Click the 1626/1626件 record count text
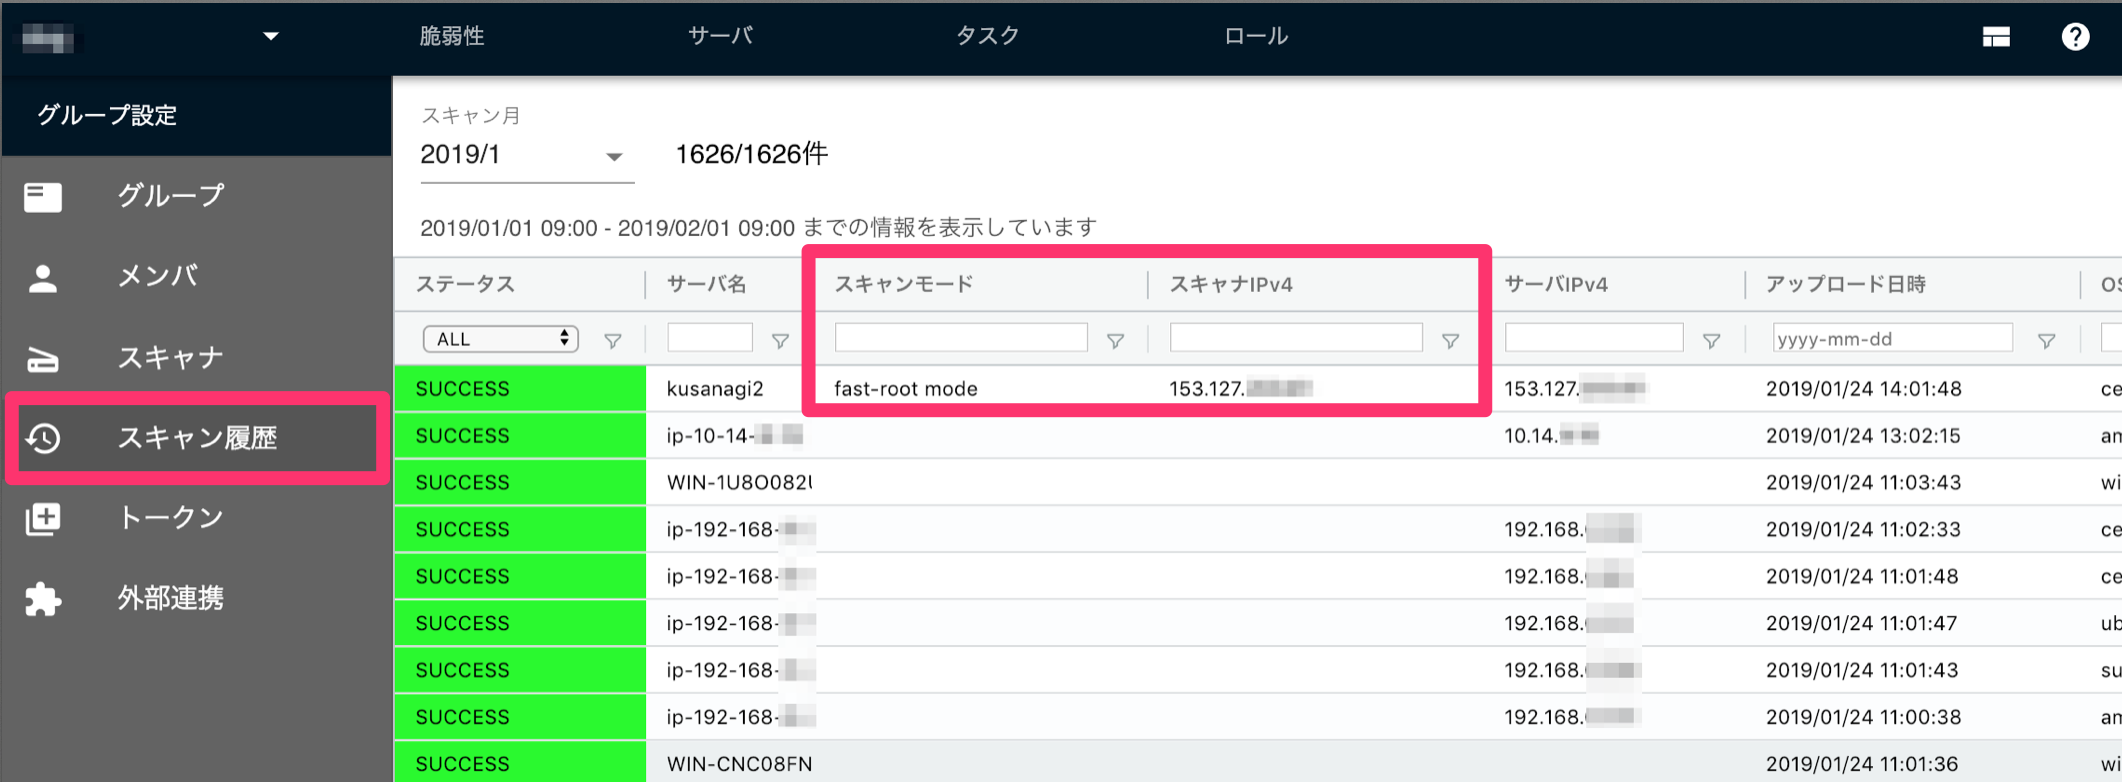The image size is (2122, 782). pos(751,155)
